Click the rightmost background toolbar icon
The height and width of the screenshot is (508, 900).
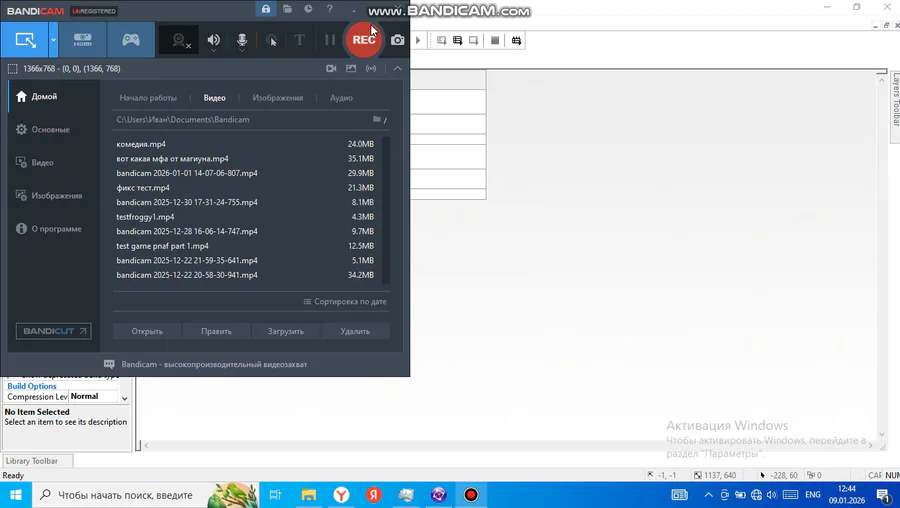pyautogui.click(x=517, y=40)
